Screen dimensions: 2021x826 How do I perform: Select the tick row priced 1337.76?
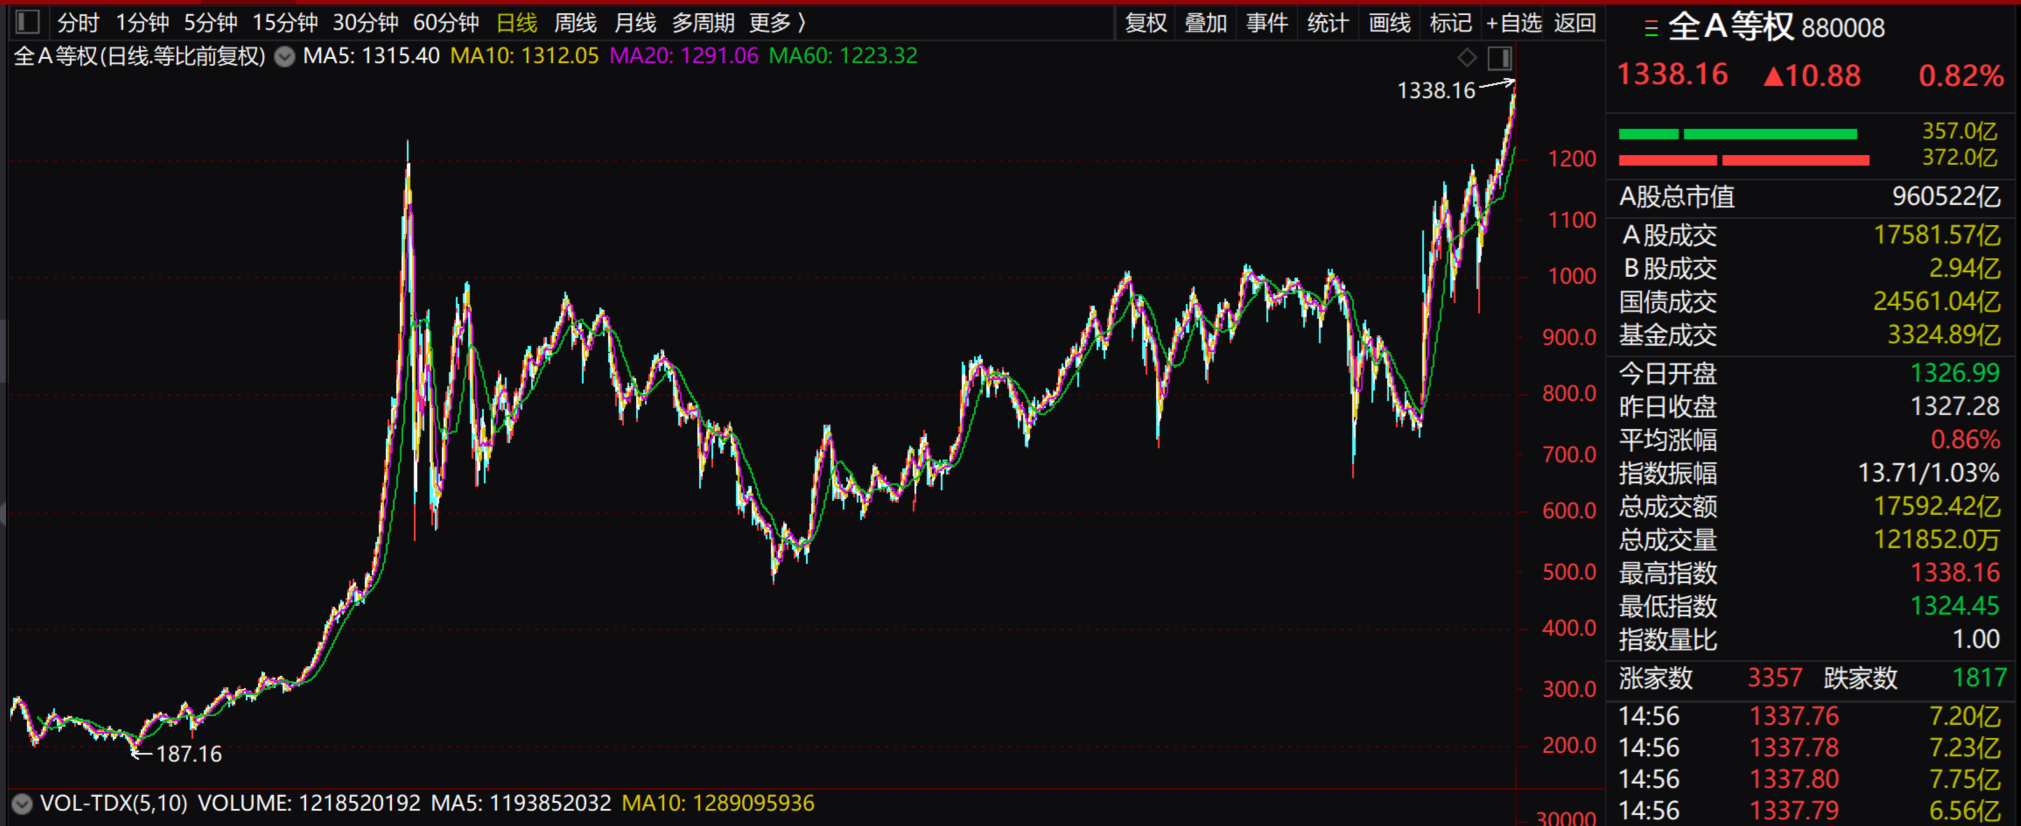click(1810, 716)
